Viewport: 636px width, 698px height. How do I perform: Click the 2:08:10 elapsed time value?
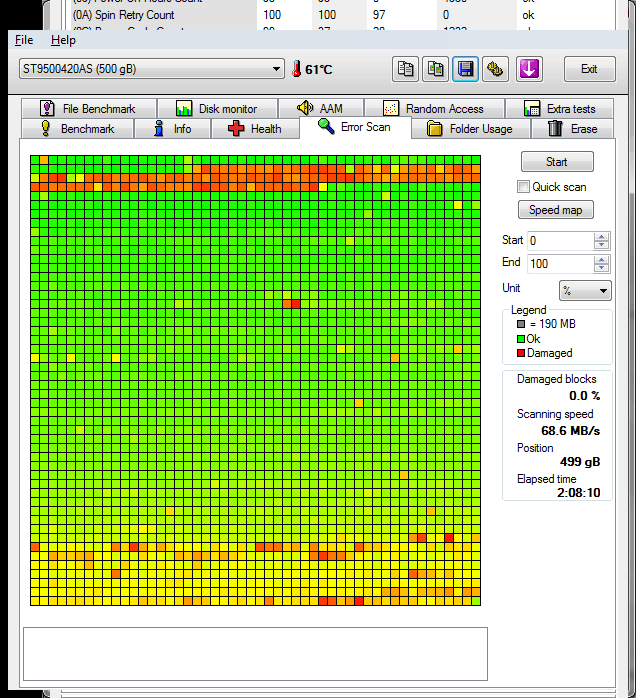pos(579,492)
